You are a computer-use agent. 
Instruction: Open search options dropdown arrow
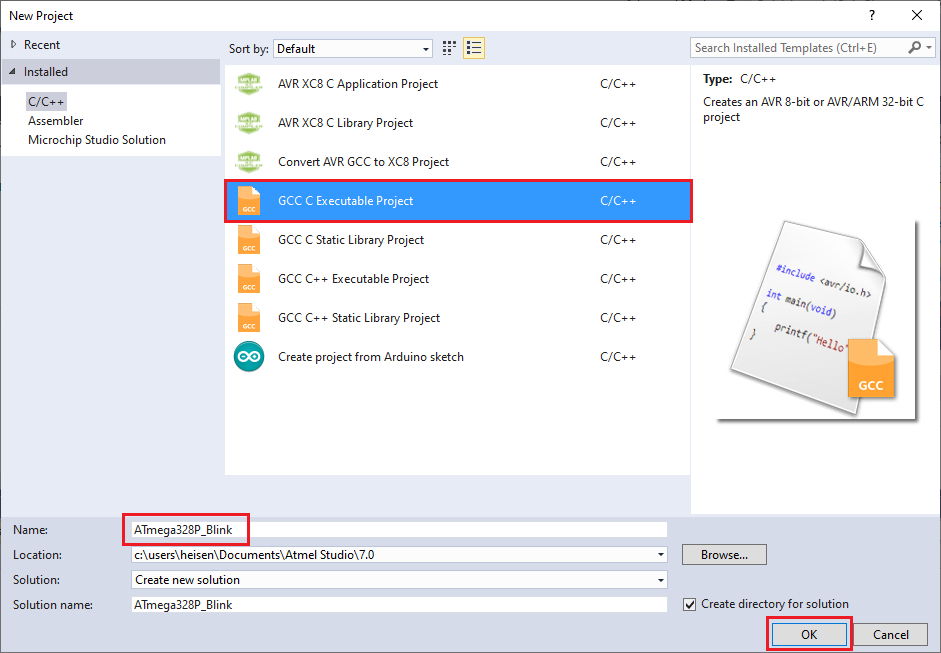pos(929,47)
